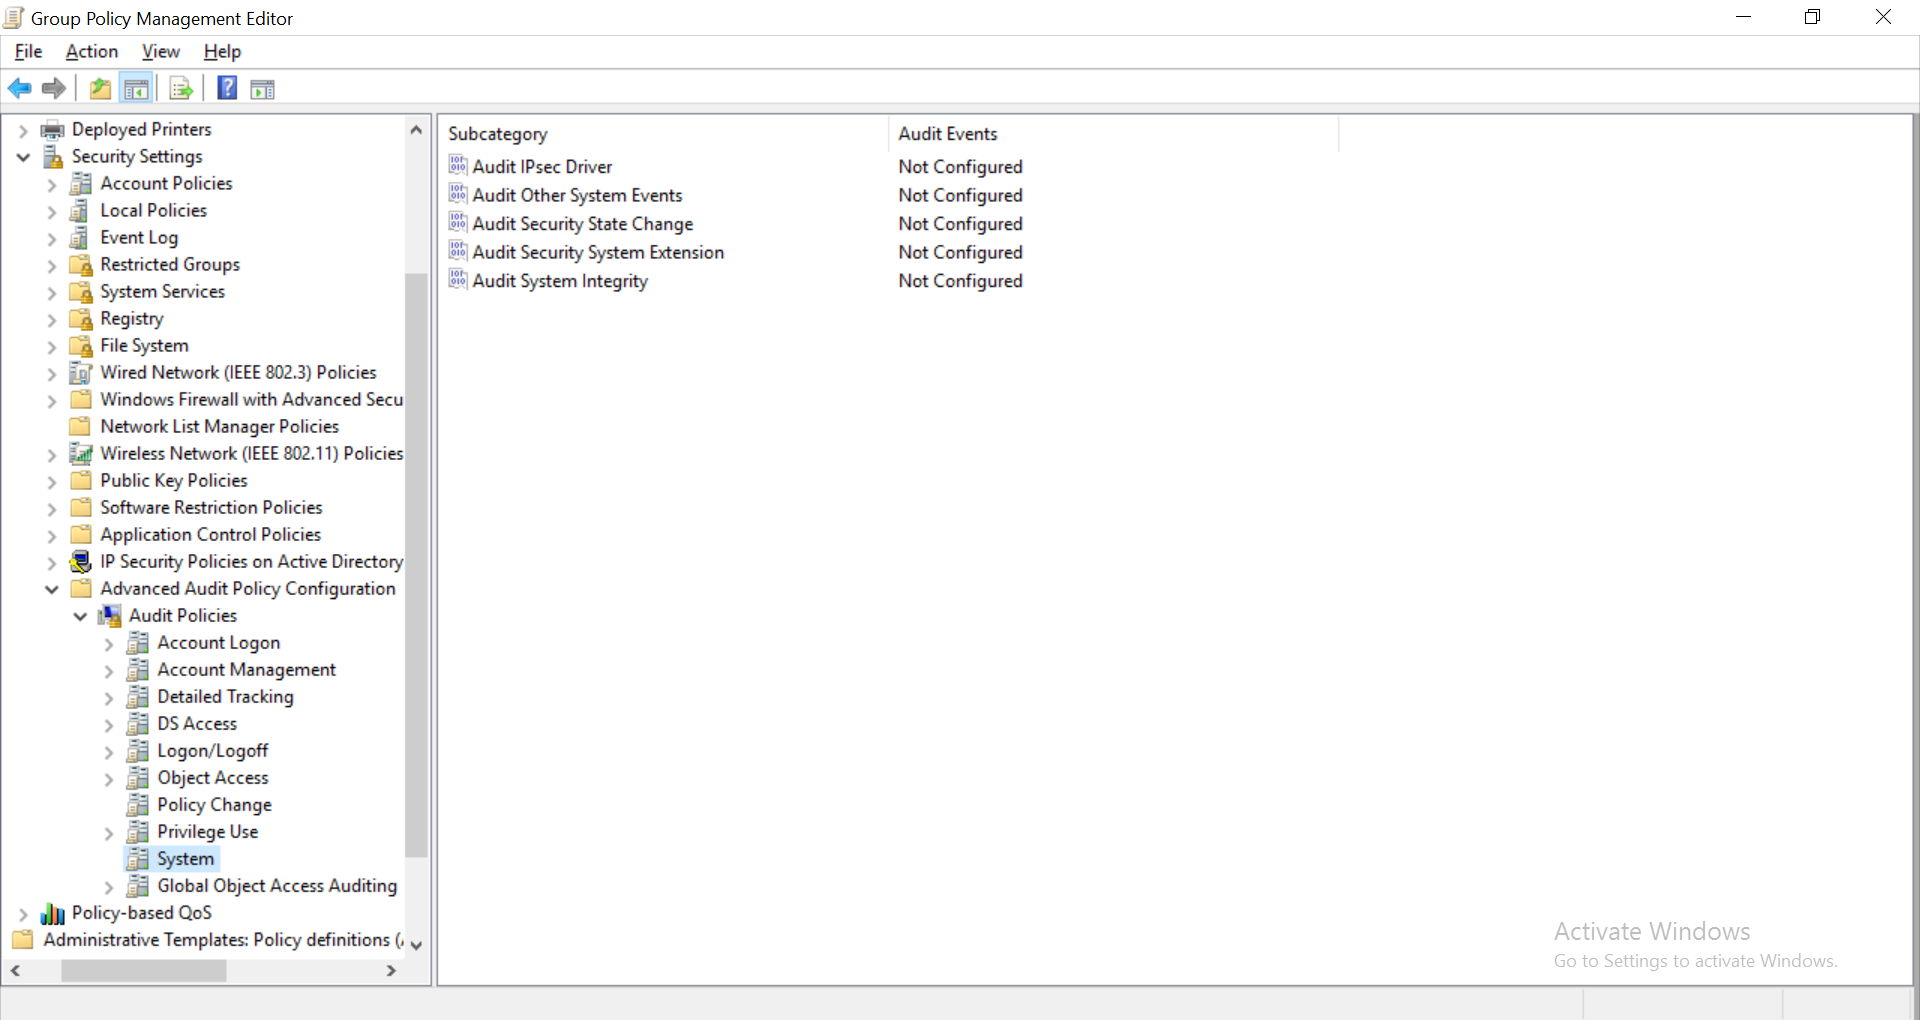Viewport: 1920px width, 1020px height.
Task: Expand the Account Policies node
Action: click(x=51, y=184)
